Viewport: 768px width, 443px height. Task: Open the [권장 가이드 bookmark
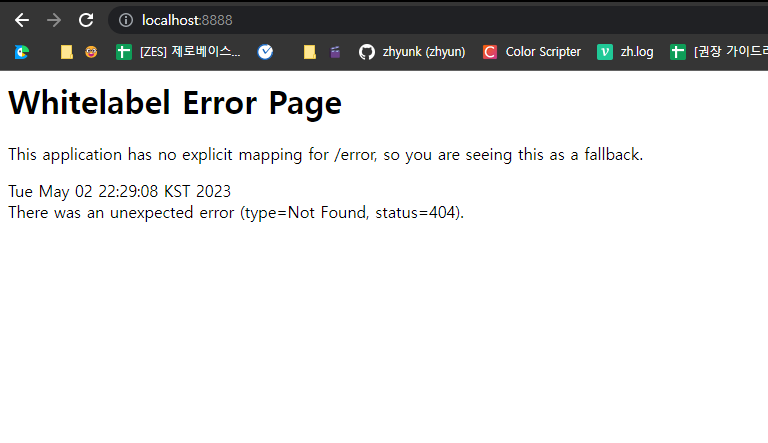[719, 51]
